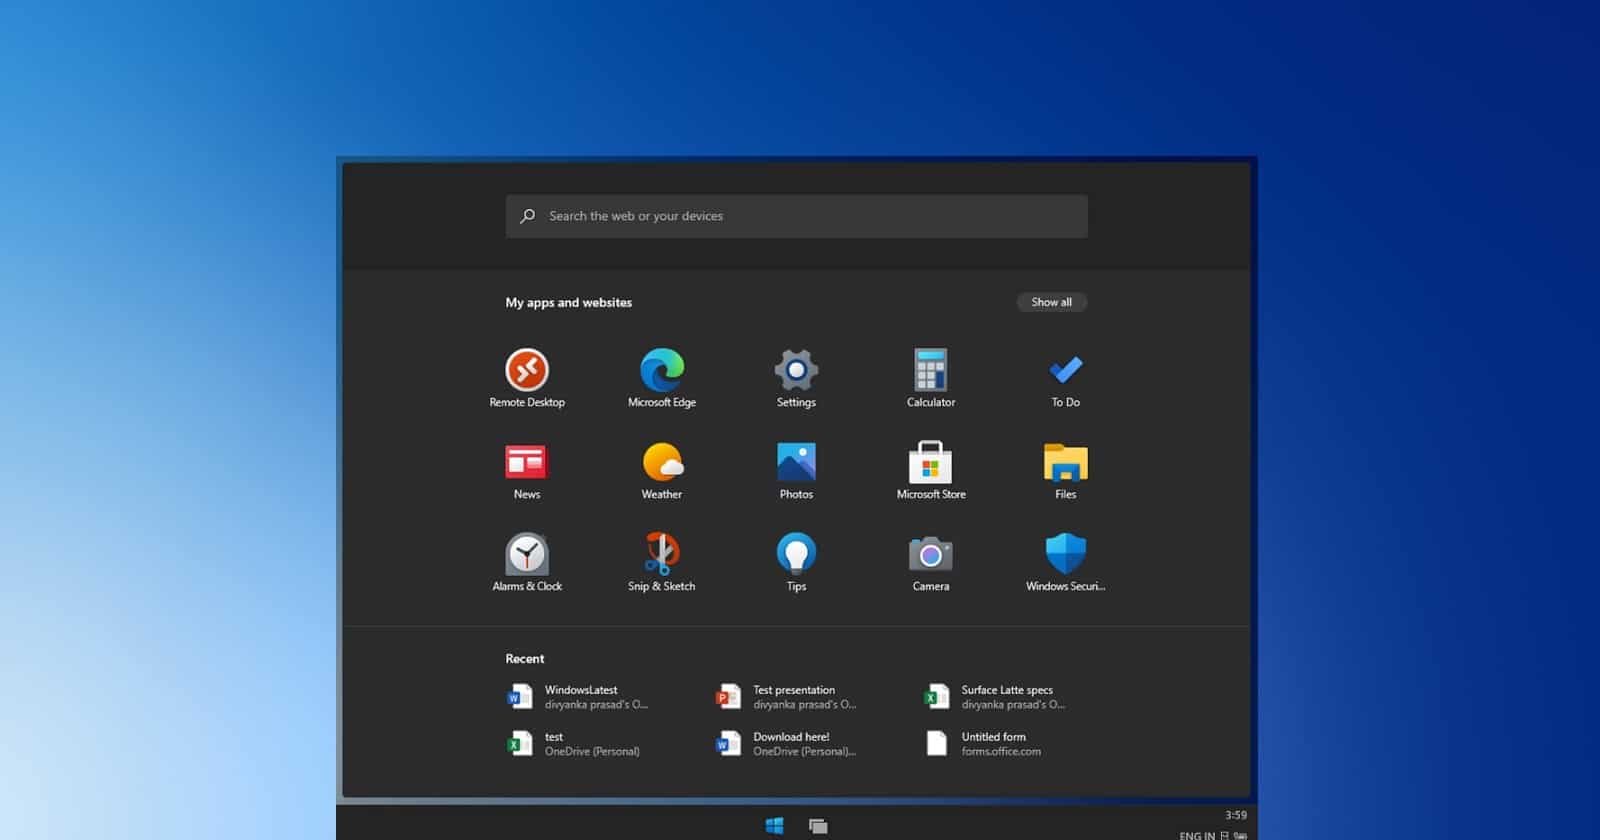Open Task View on the taskbar

(x=818, y=826)
